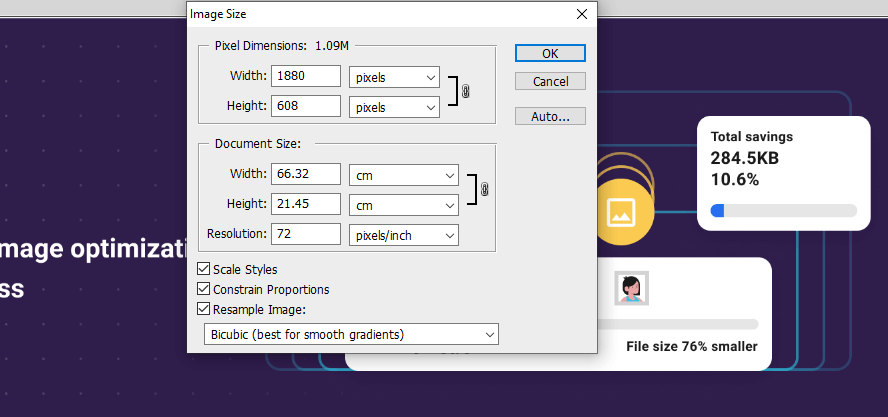Click the 'Document Size:' group label
The image size is (888, 417).
(x=258, y=144)
